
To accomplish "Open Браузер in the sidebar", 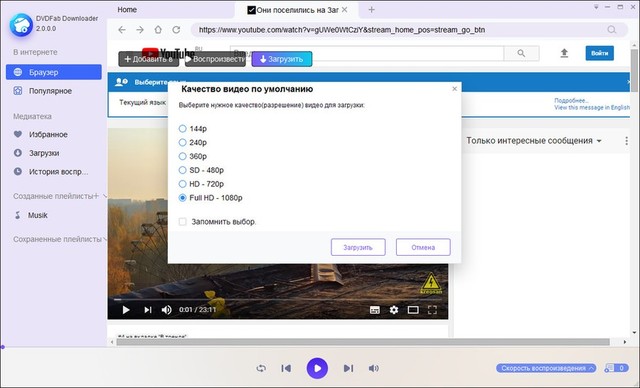I will (54, 72).
